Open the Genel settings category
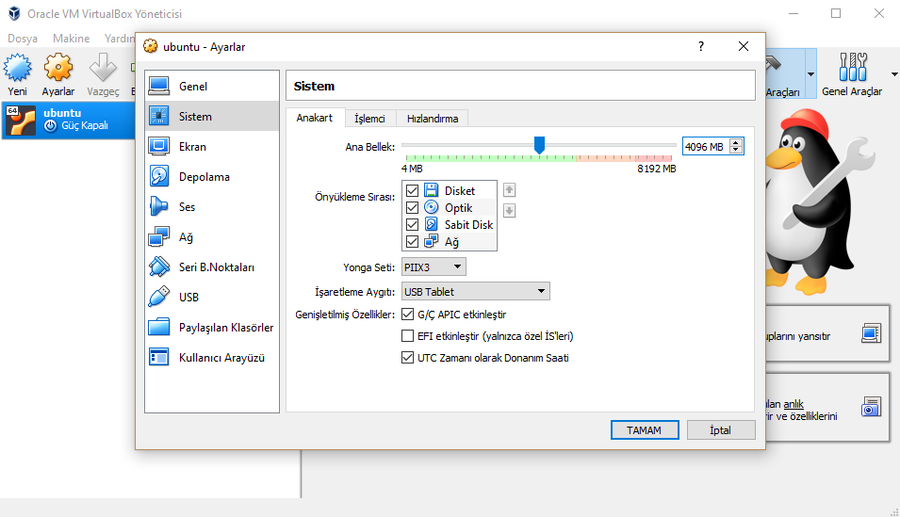This screenshot has height=517, width=900. (193, 87)
